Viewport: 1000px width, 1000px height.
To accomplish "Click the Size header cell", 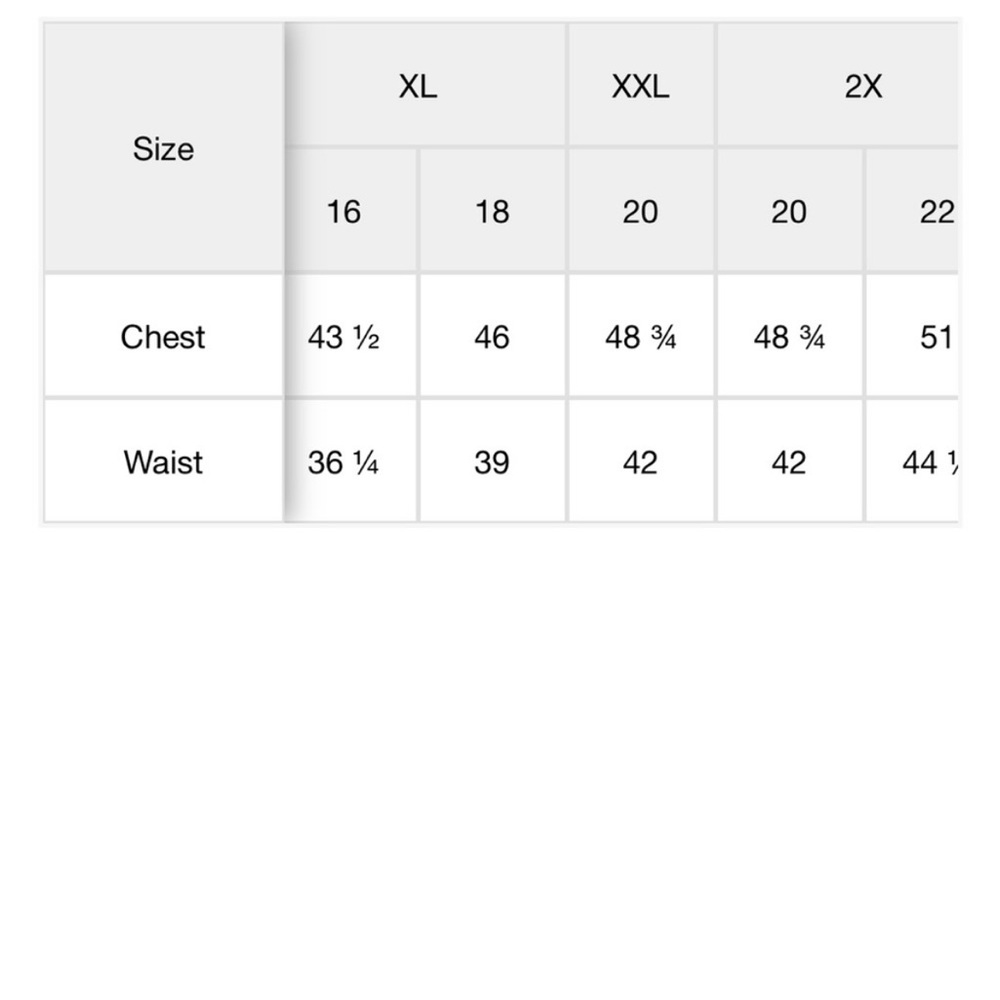I will 163,149.
